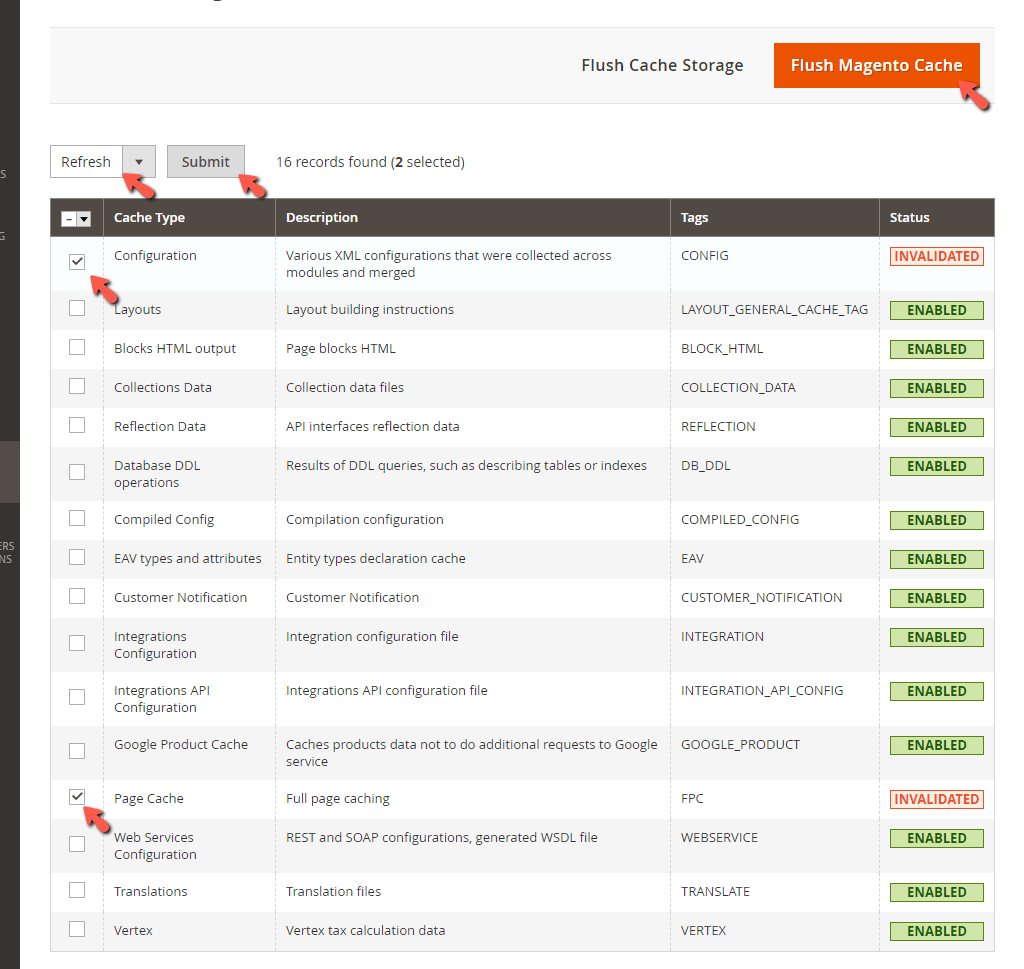Check the Translations cache checkbox
The width and height of the screenshot is (1024, 969).
click(77, 889)
